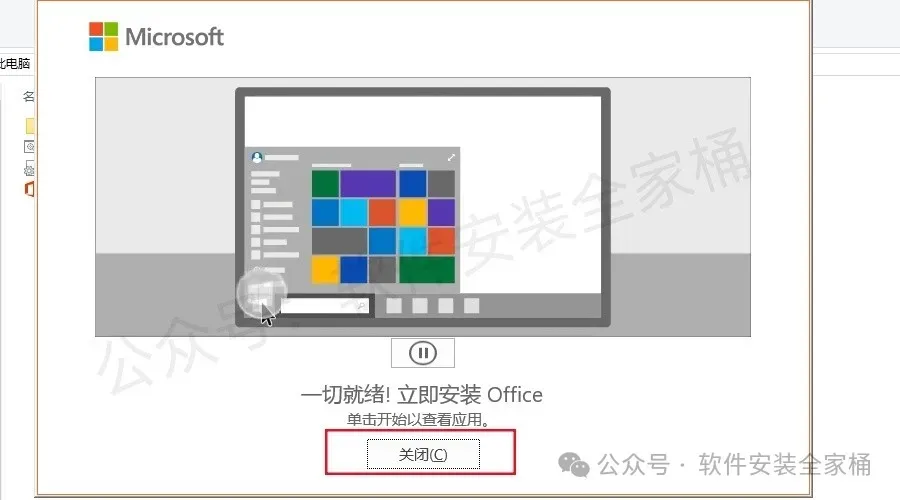This screenshot has width=900, height=500.
Task: Click the Microsoft four-color logo
Action: click(x=103, y=37)
